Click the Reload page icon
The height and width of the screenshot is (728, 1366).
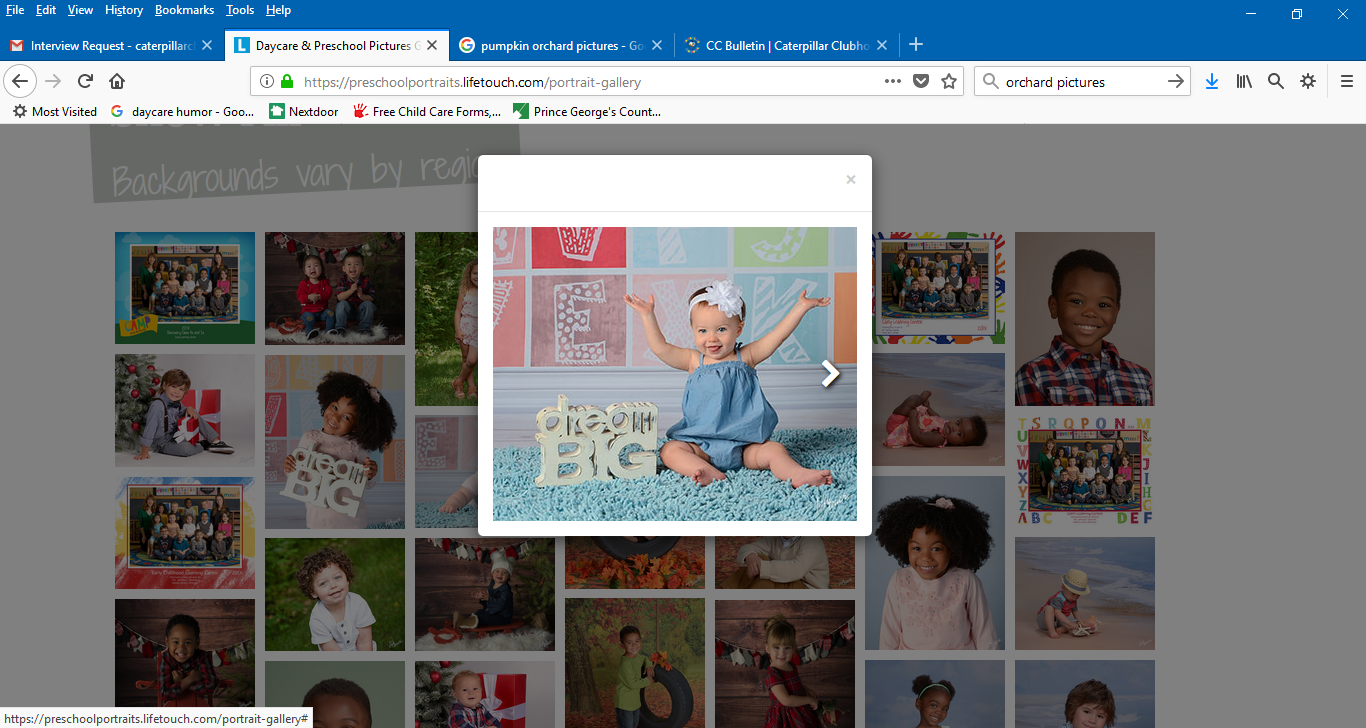86,82
